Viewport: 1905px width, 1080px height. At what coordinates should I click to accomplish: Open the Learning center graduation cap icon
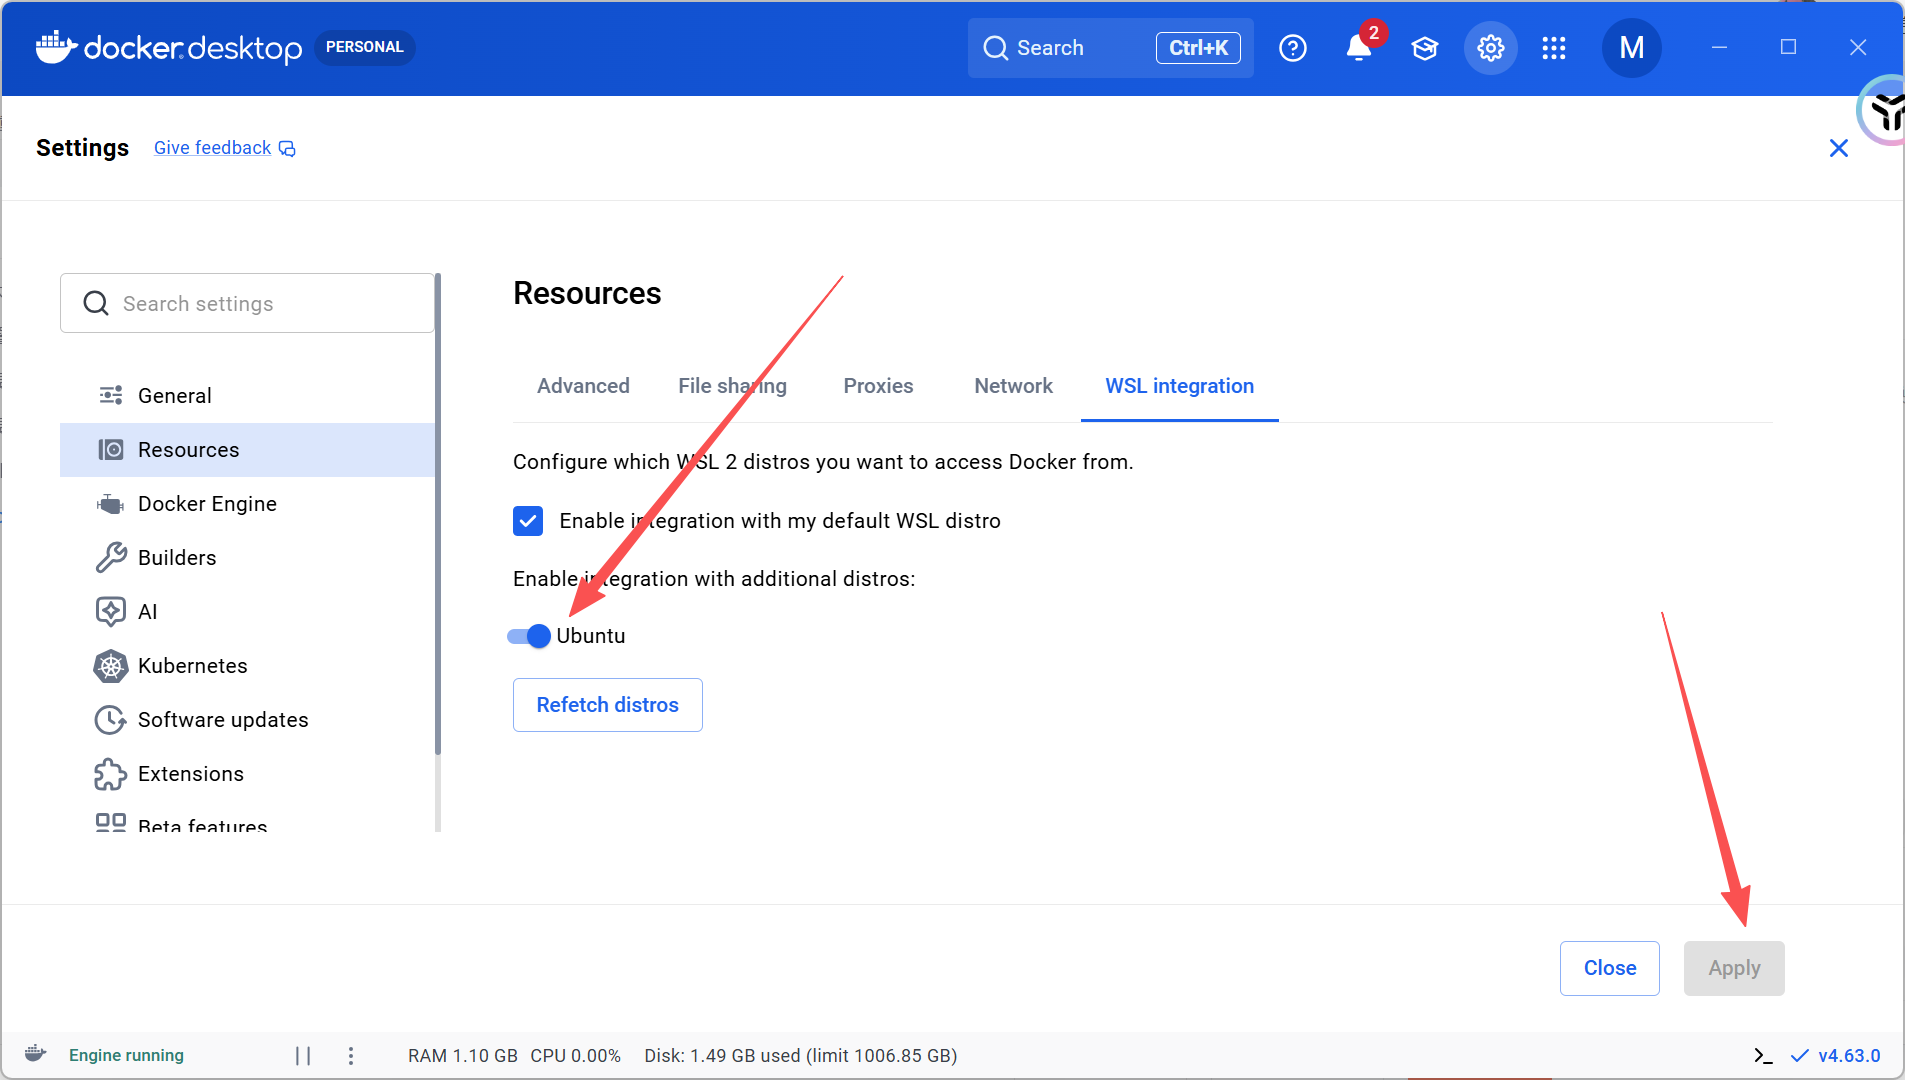click(x=1424, y=48)
